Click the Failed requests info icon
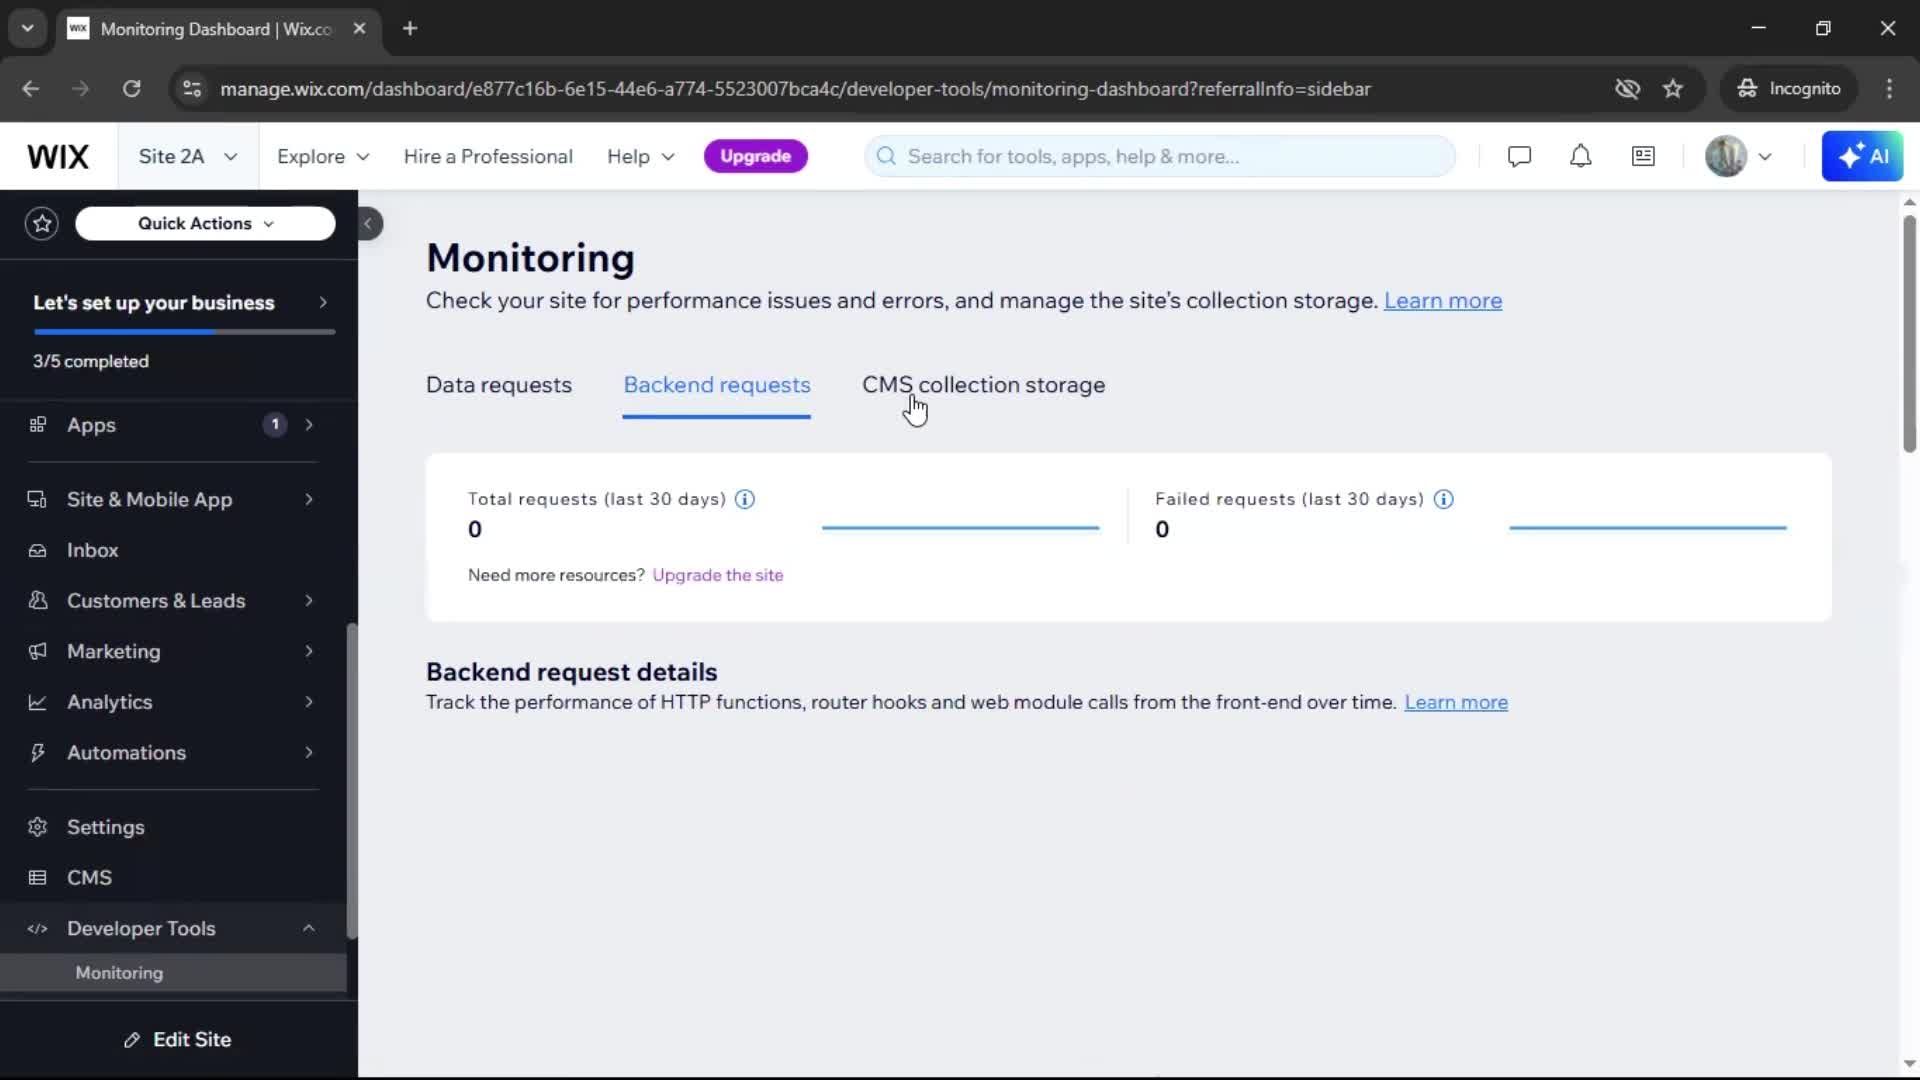Image resolution: width=1920 pixels, height=1080 pixels. [x=1443, y=499]
